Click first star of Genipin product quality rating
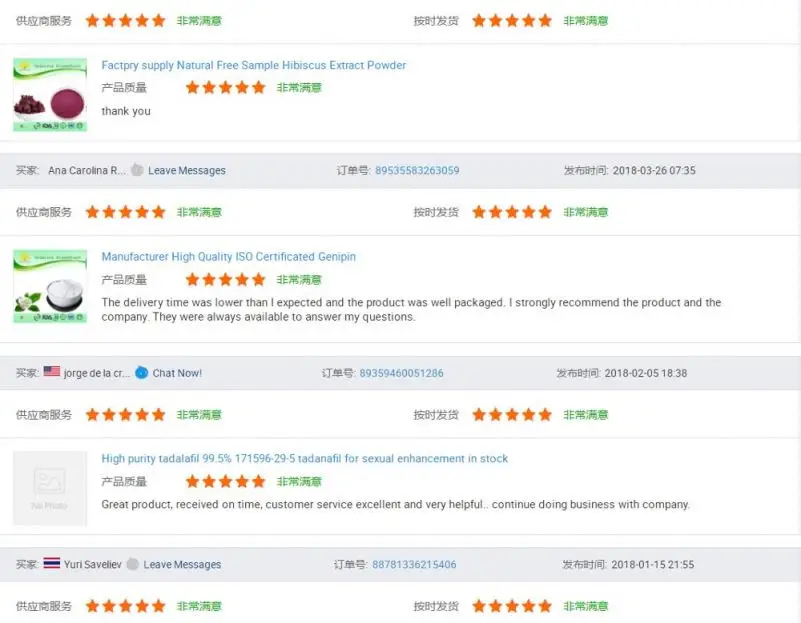The height and width of the screenshot is (623, 801). 193,280
